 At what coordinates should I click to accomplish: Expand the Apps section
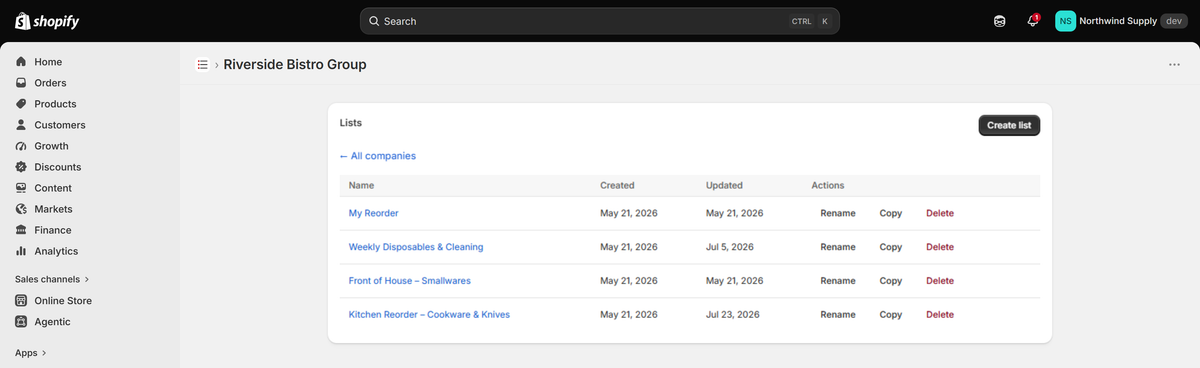[x=31, y=353]
